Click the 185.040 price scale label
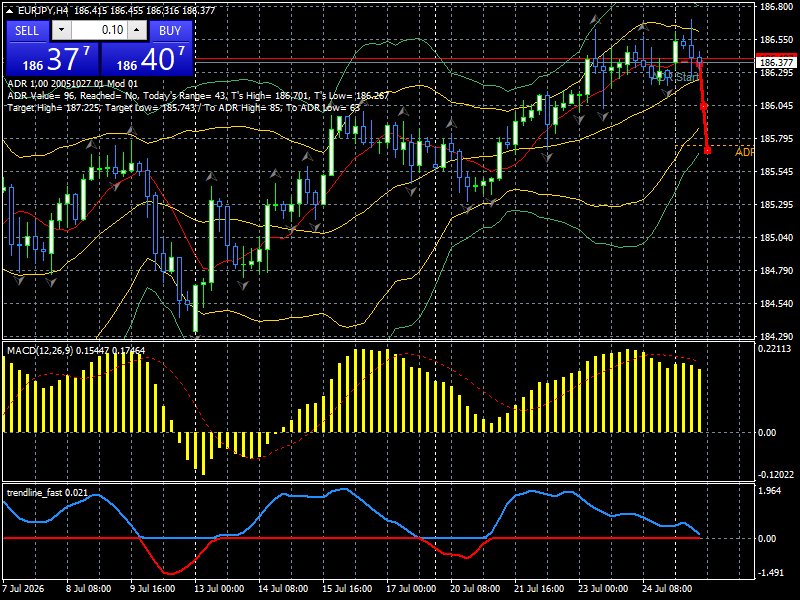This screenshot has height=600, width=800. [x=777, y=238]
